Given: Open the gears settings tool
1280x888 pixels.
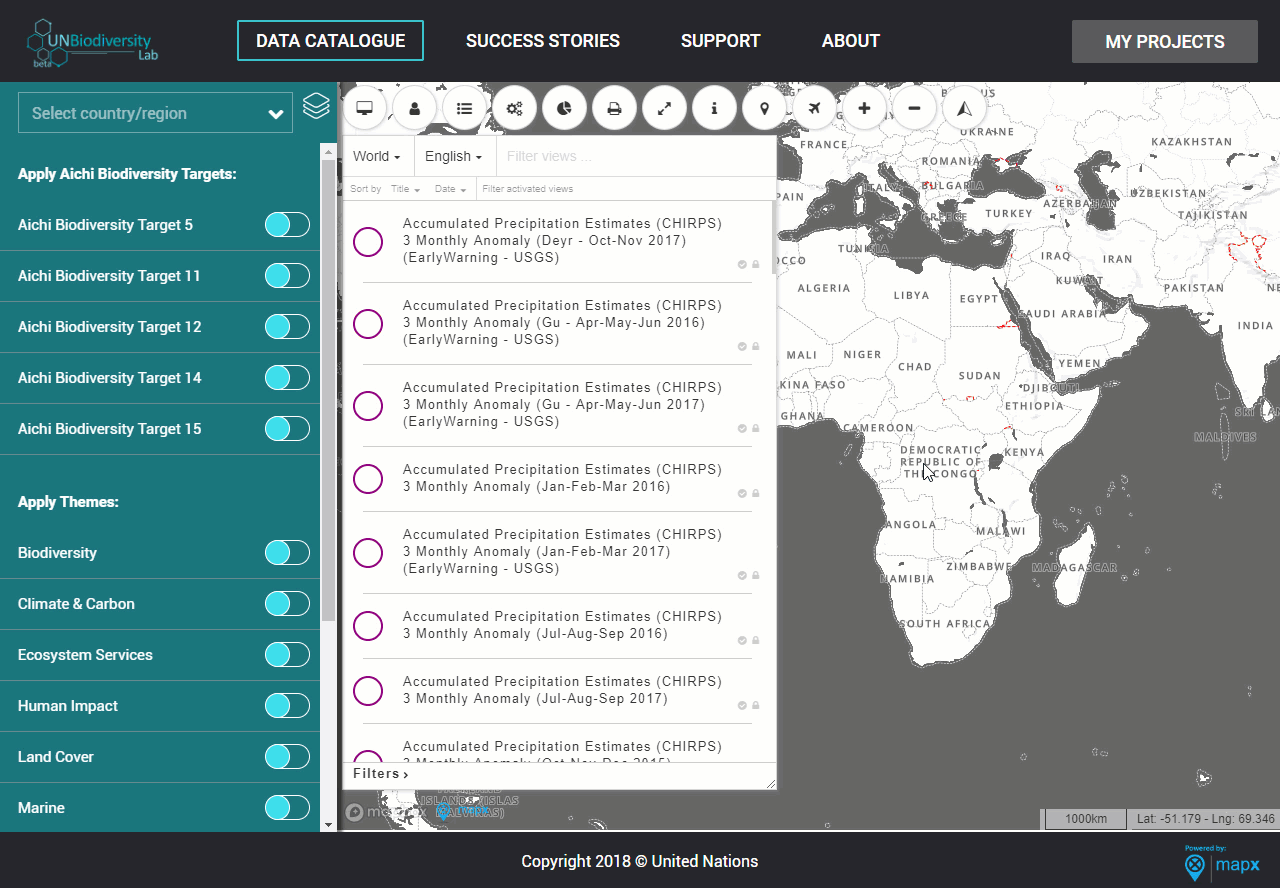Looking at the screenshot, I should (x=515, y=108).
